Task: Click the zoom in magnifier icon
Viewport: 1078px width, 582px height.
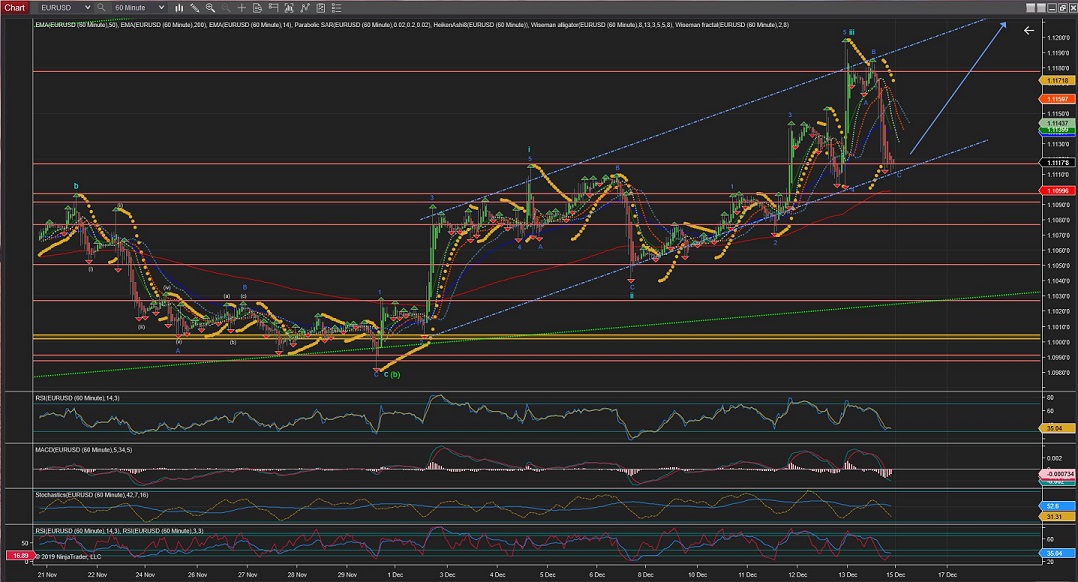Action: (x=210, y=8)
